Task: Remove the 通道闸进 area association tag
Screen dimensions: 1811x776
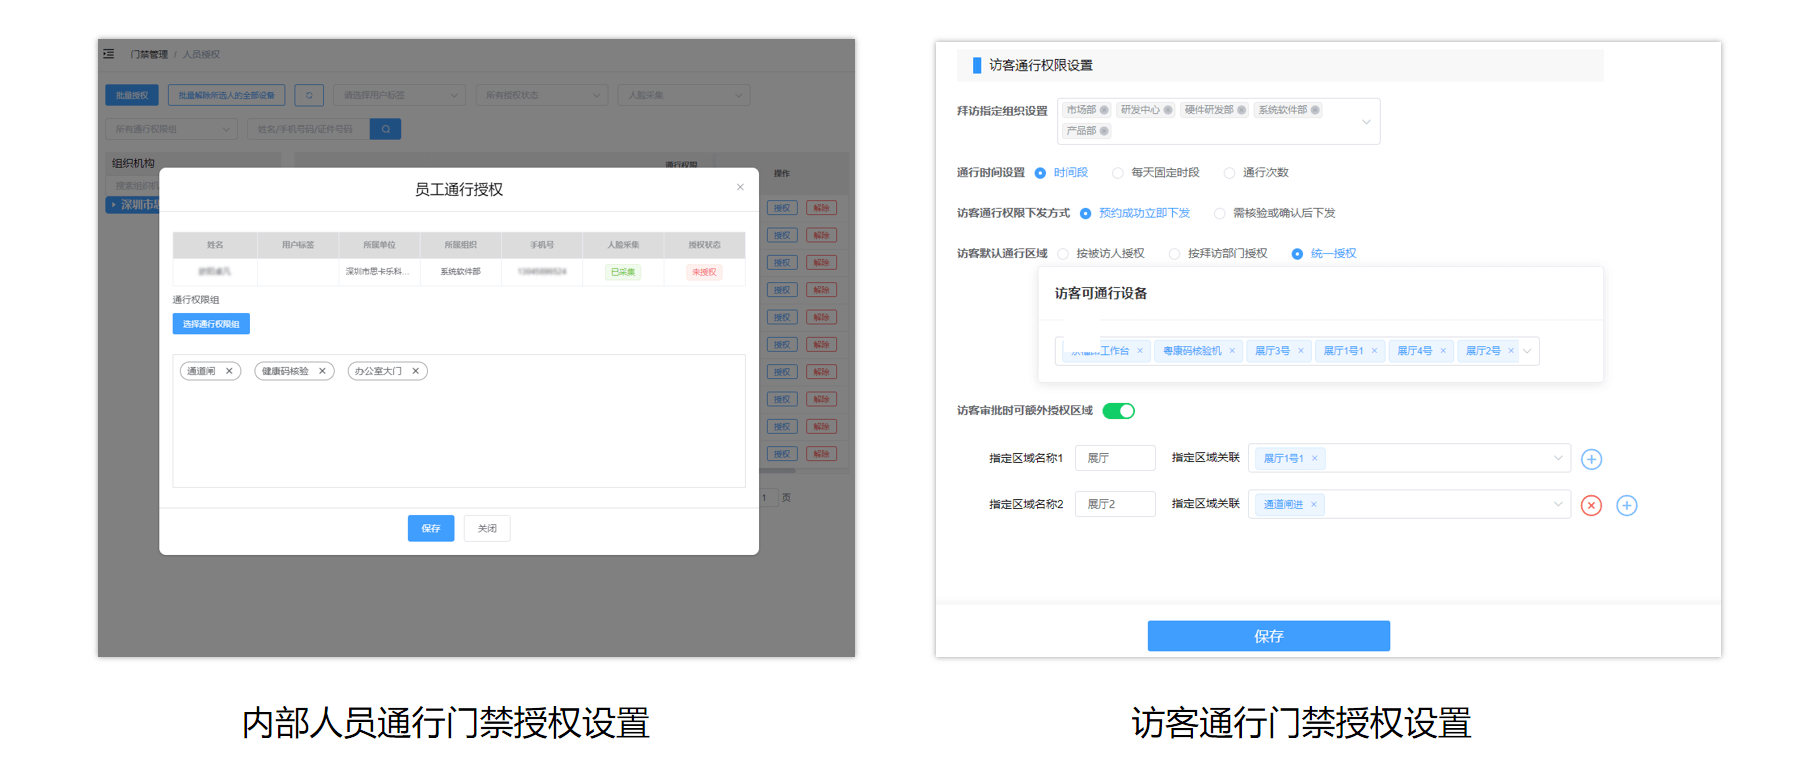Action: 1313,505
